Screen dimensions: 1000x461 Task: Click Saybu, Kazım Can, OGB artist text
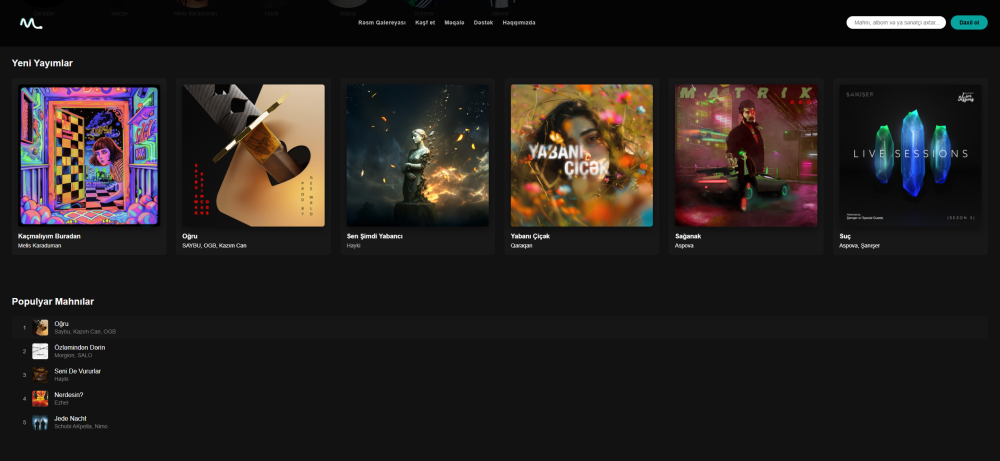point(85,332)
